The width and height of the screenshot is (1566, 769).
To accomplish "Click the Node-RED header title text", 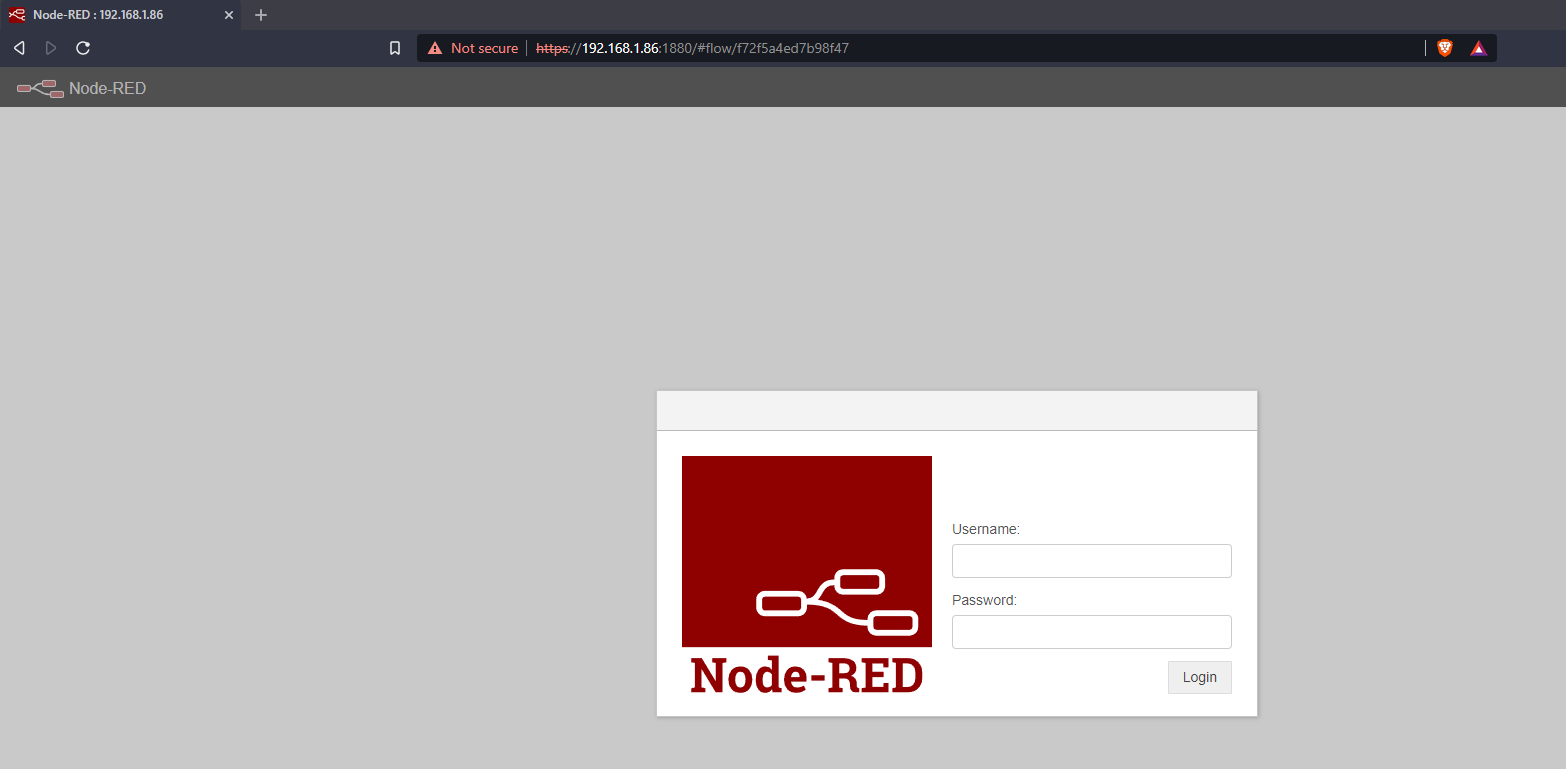I will pos(107,88).
